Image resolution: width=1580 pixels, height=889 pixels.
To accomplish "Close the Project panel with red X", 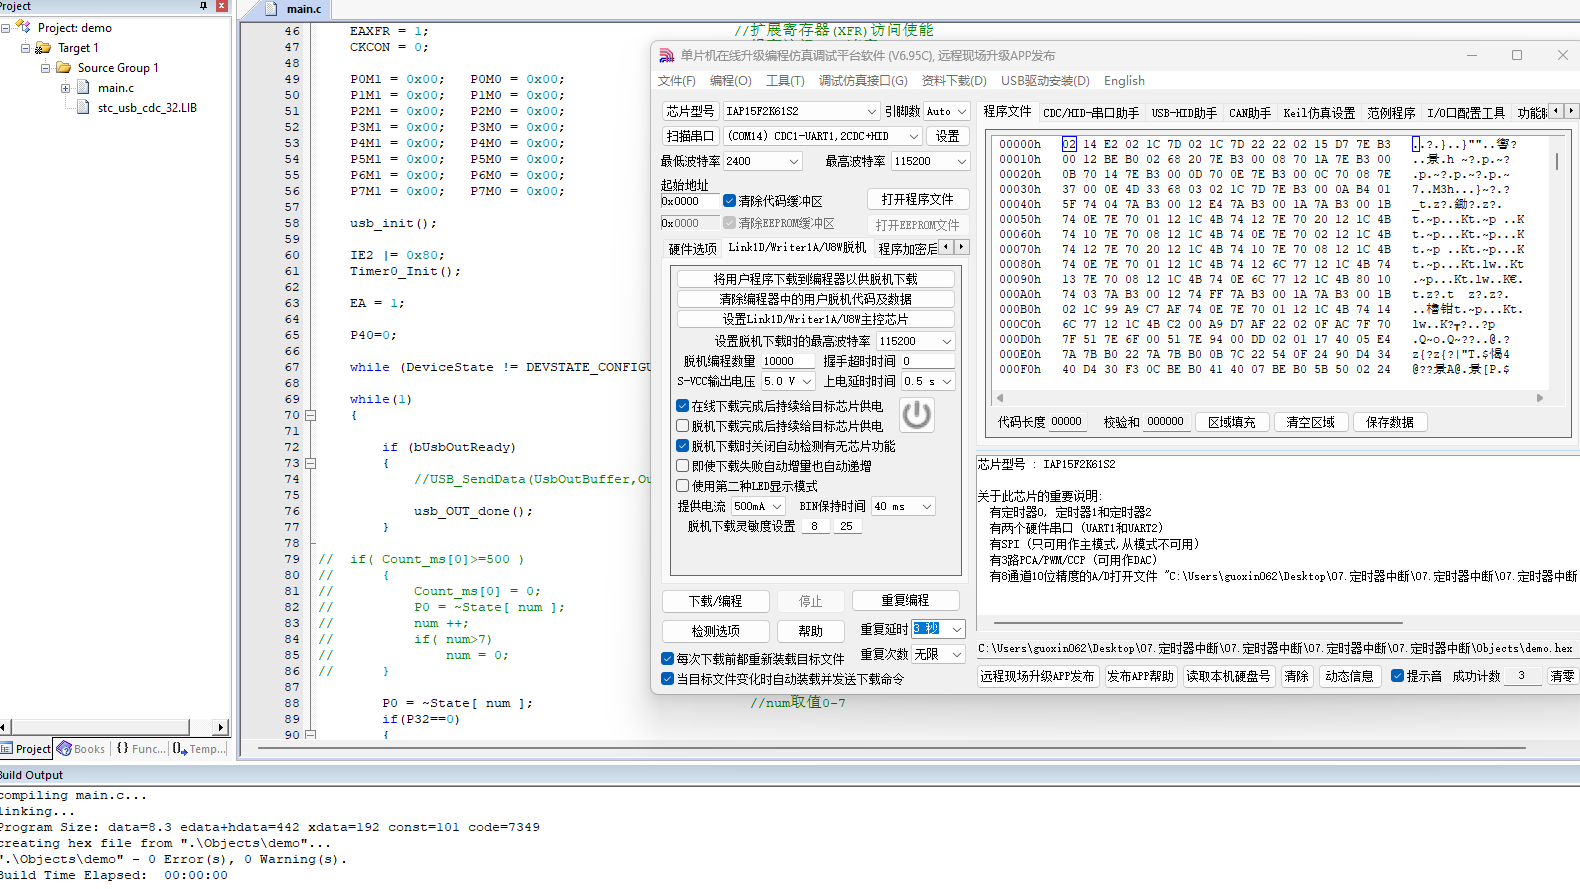I will [222, 6].
